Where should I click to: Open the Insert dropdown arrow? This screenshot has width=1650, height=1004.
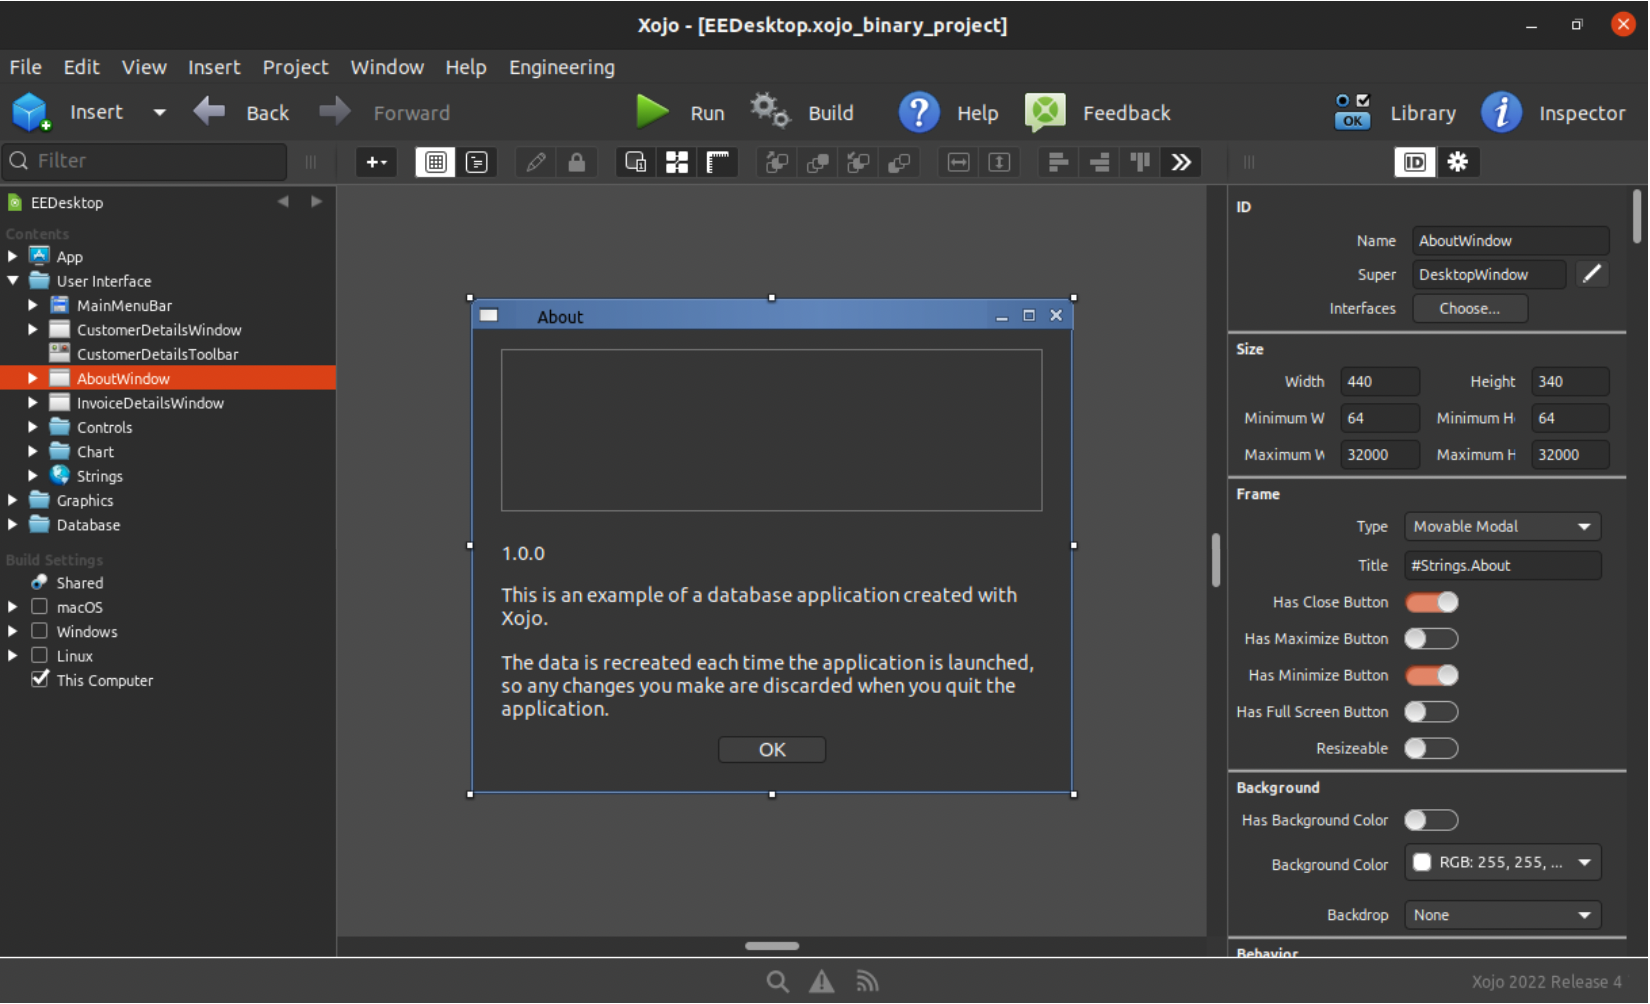coord(159,112)
